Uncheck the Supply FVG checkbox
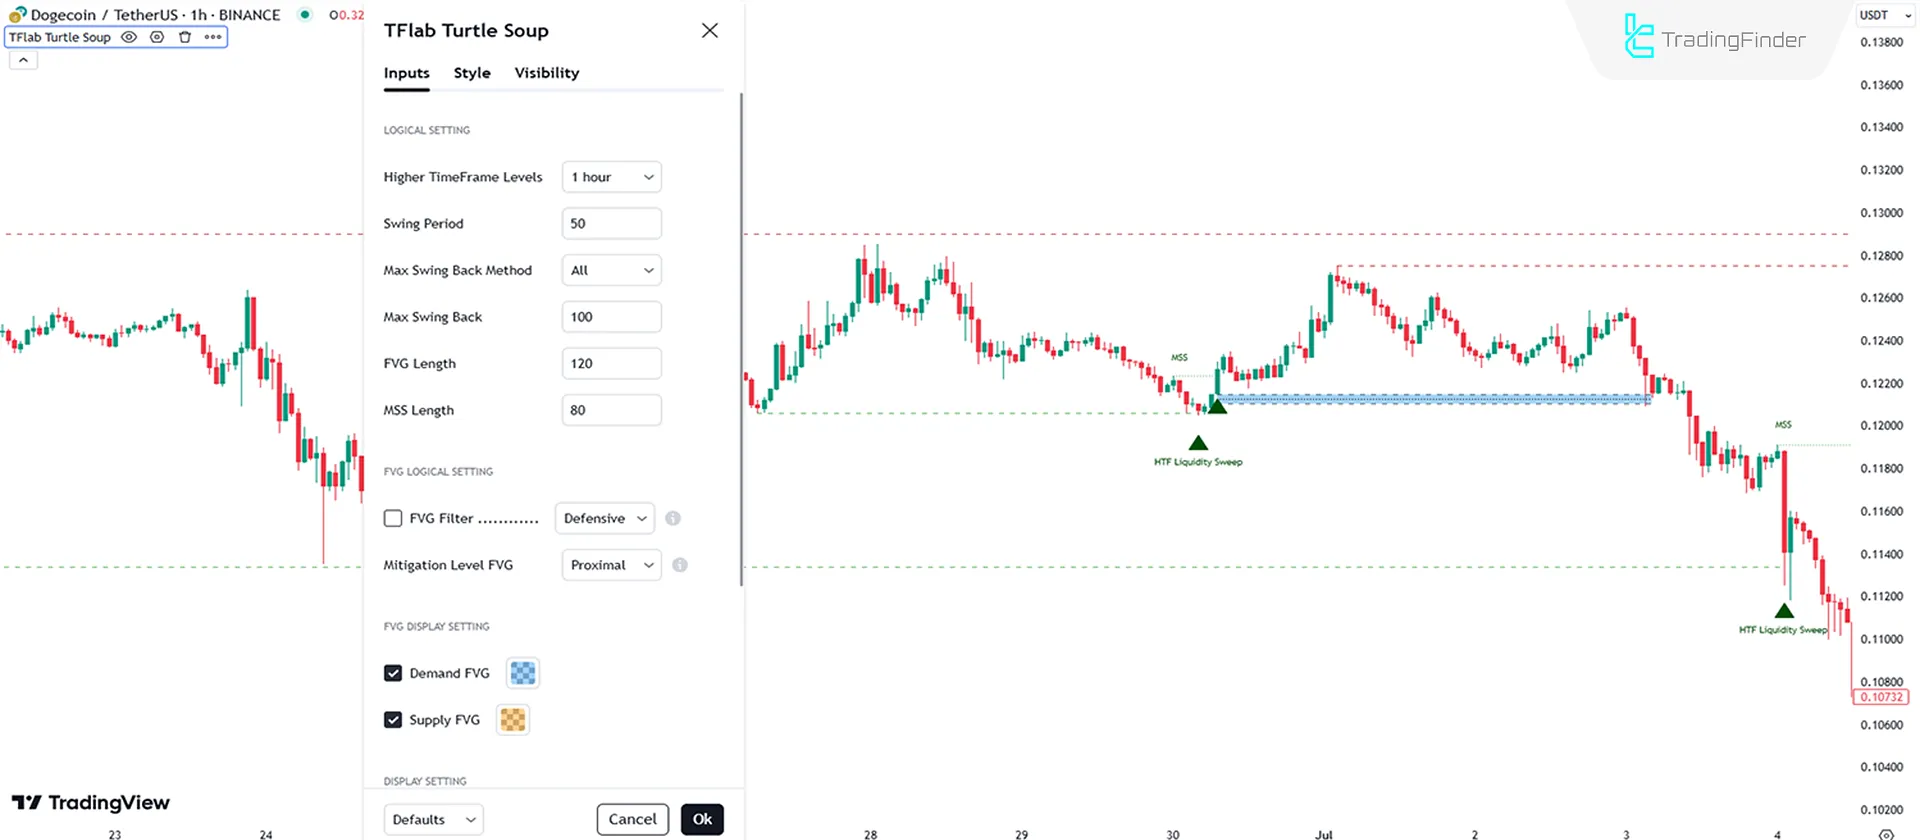This screenshot has width=1920, height=840. coord(393,720)
